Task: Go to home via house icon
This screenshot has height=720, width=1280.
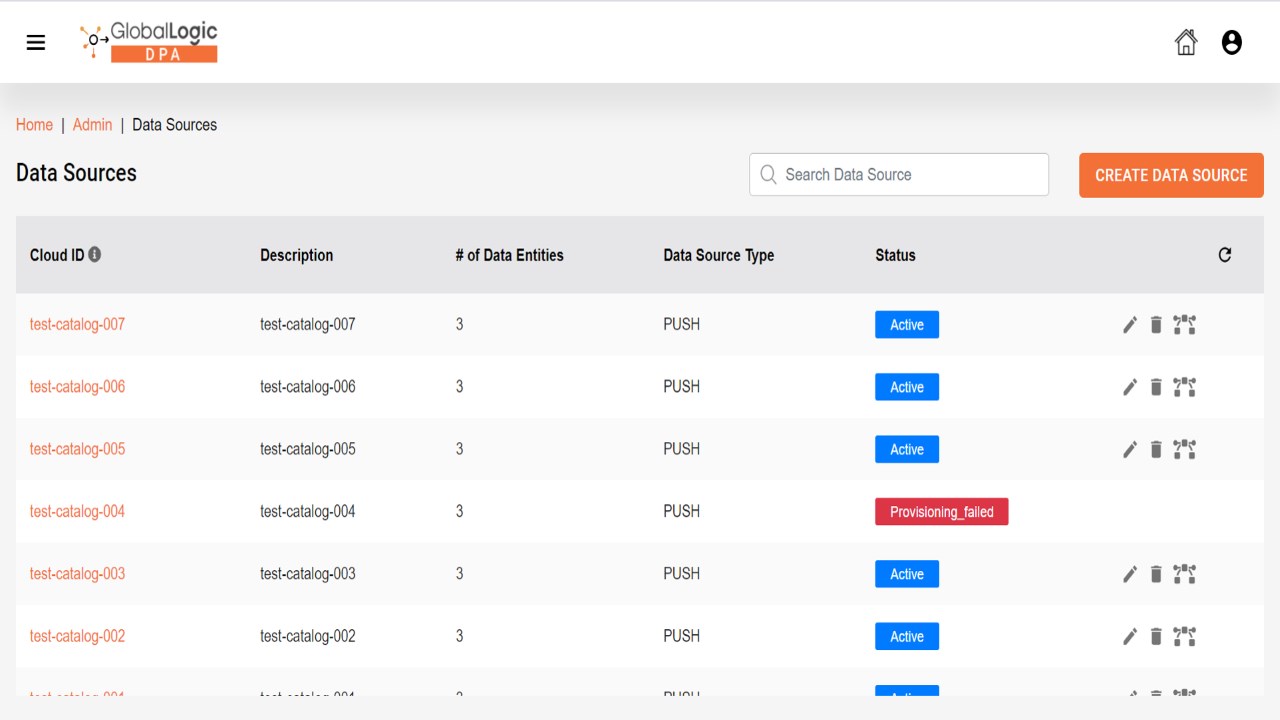Action: (x=1186, y=42)
